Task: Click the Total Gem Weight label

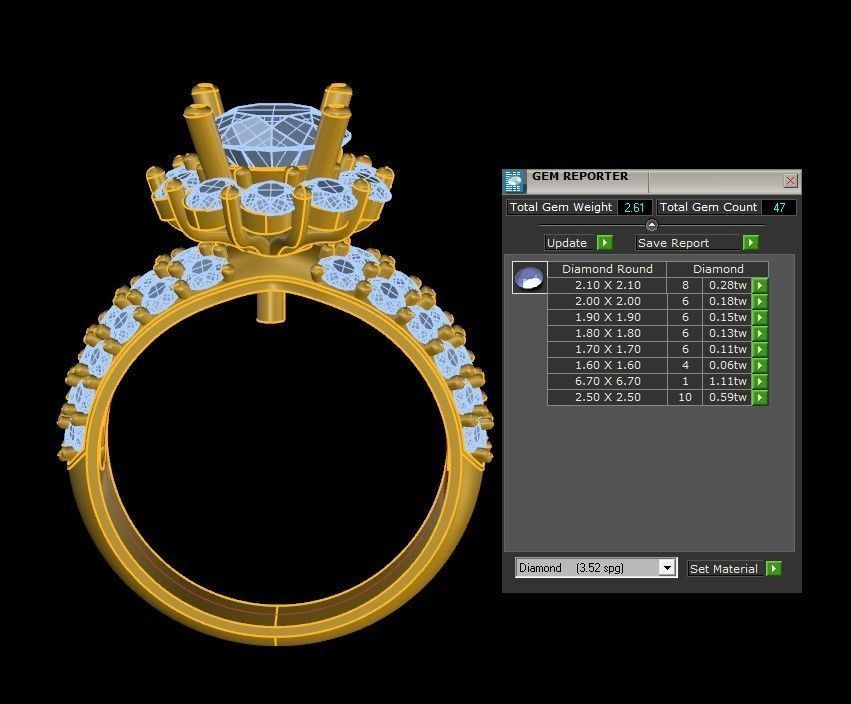Action: [x=561, y=207]
